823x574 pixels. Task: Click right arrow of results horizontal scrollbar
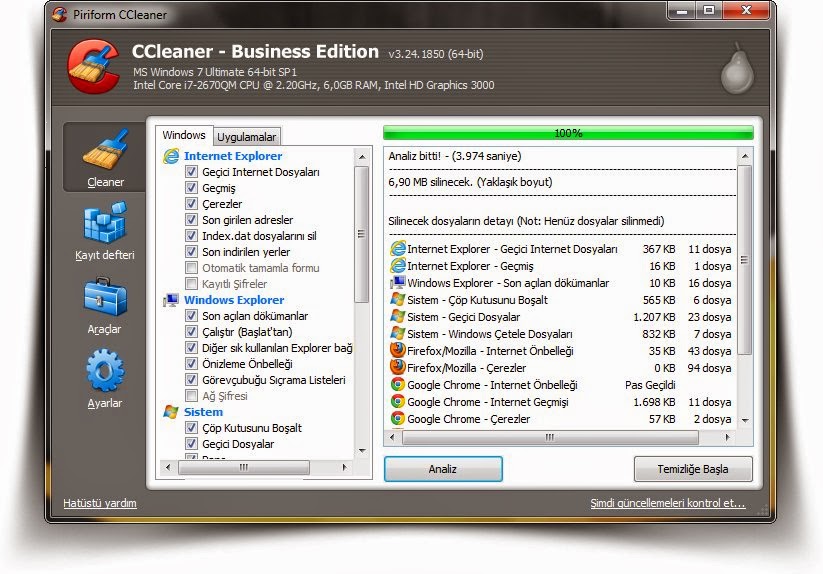(727, 437)
